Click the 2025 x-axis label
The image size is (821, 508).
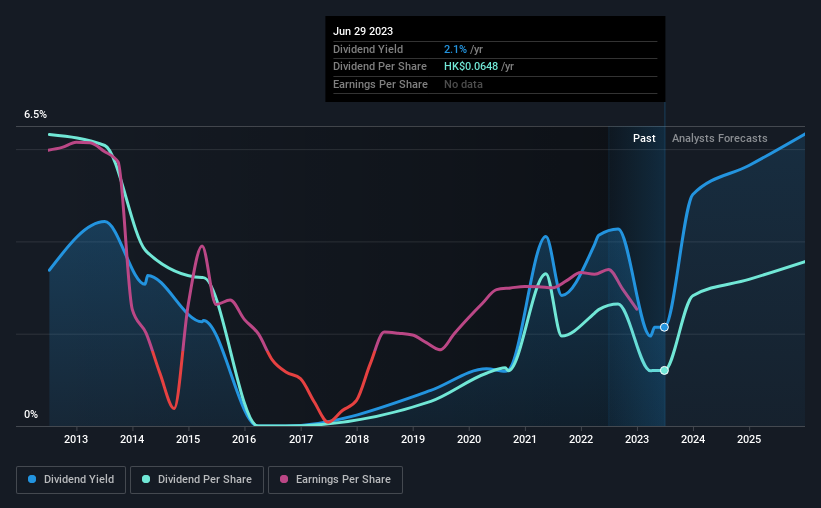point(749,439)
